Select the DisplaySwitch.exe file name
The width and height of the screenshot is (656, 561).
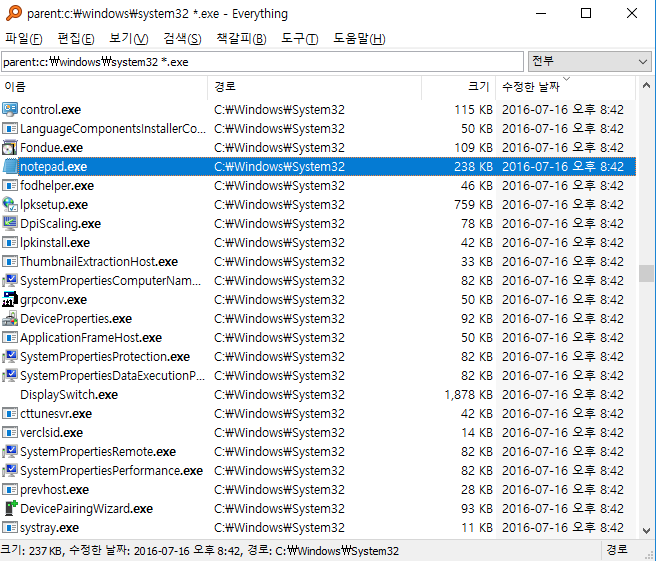pos(69,394)
